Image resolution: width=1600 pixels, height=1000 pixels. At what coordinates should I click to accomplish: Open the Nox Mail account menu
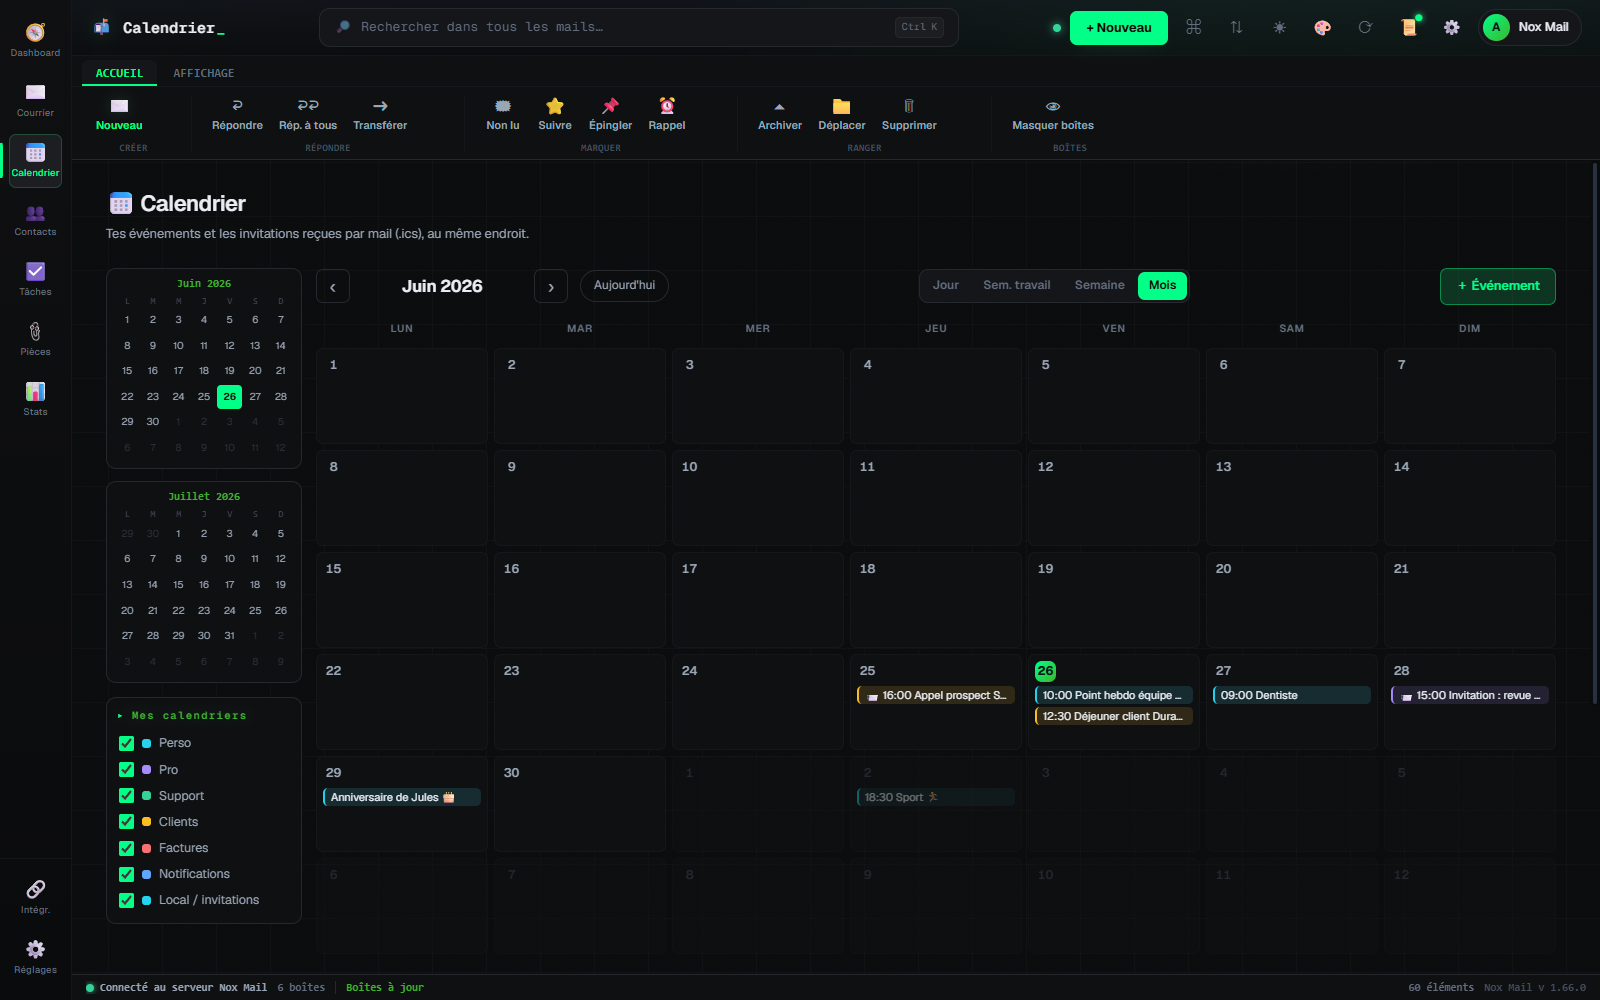[x=1530, y=27]
